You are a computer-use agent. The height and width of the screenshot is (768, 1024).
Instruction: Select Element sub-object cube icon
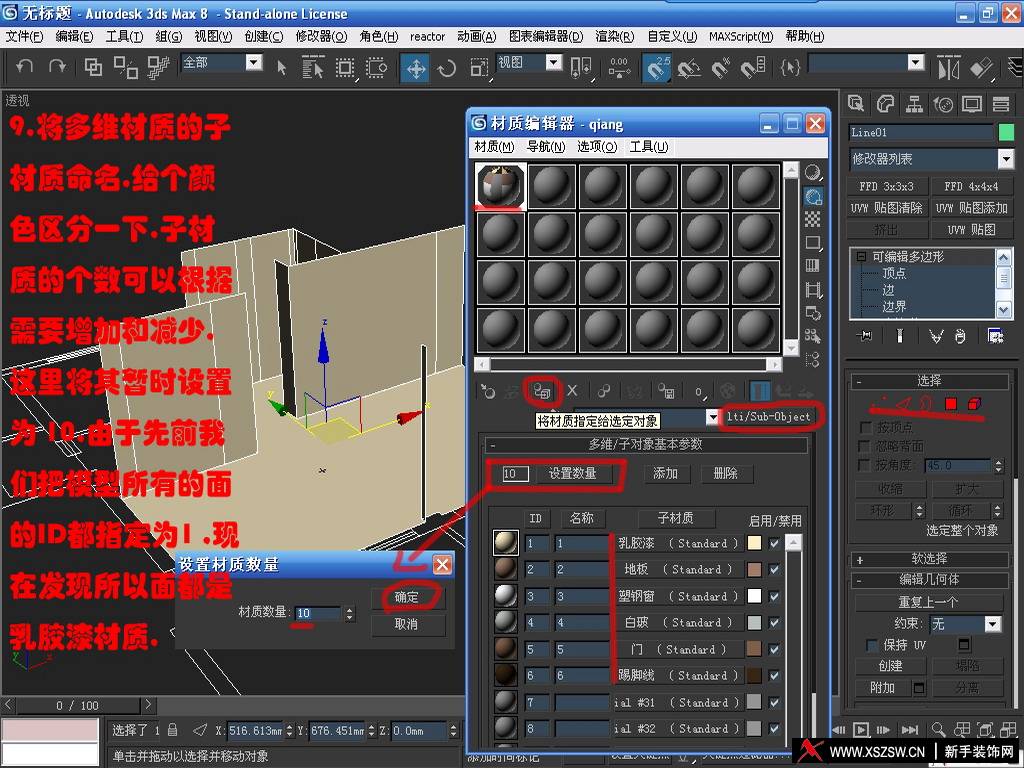(974, 404)
